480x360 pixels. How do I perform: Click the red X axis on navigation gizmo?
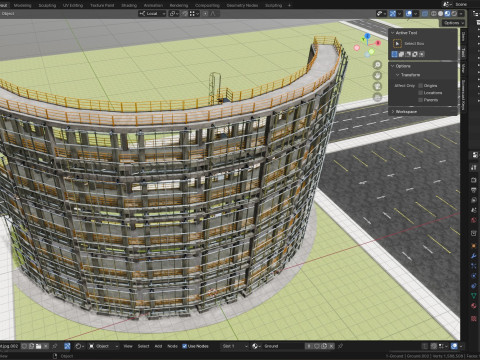(x=378, y=43)
